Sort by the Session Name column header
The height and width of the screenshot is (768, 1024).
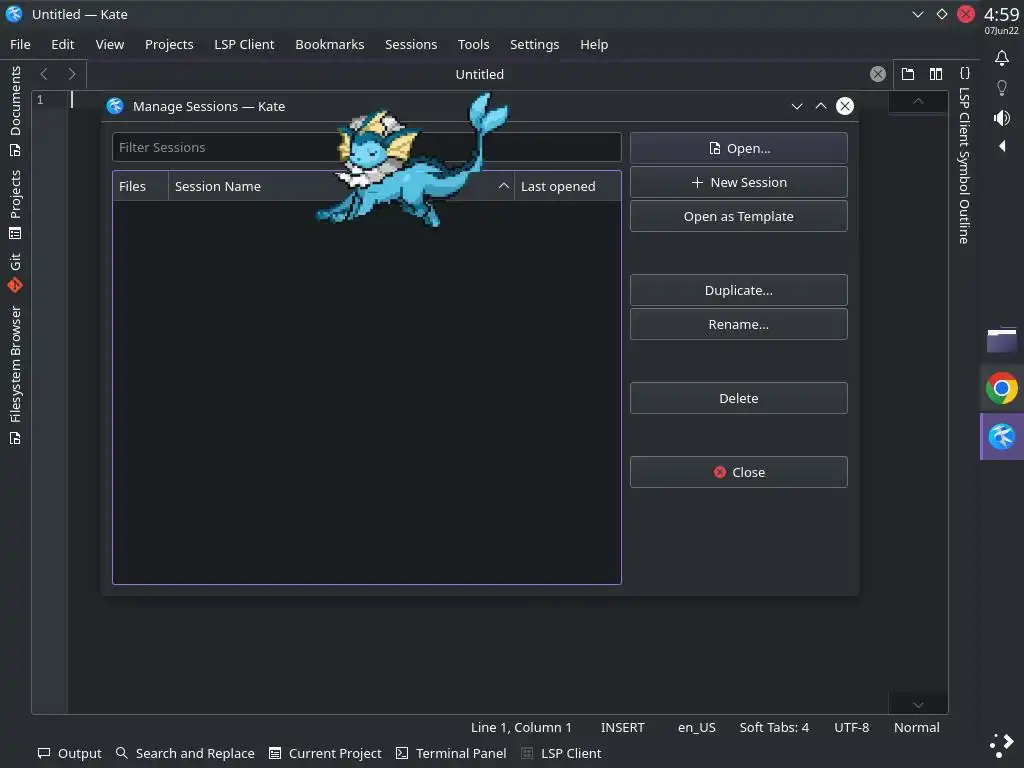pos(342,186)
